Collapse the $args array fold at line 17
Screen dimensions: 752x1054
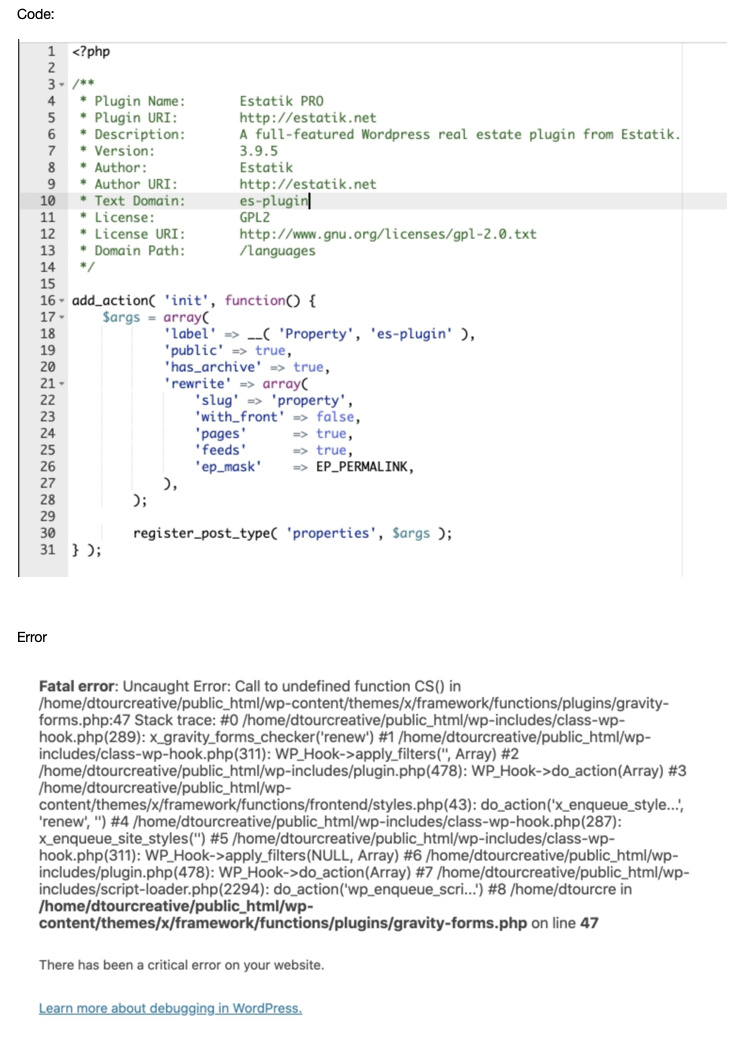[x=62, y=317]
